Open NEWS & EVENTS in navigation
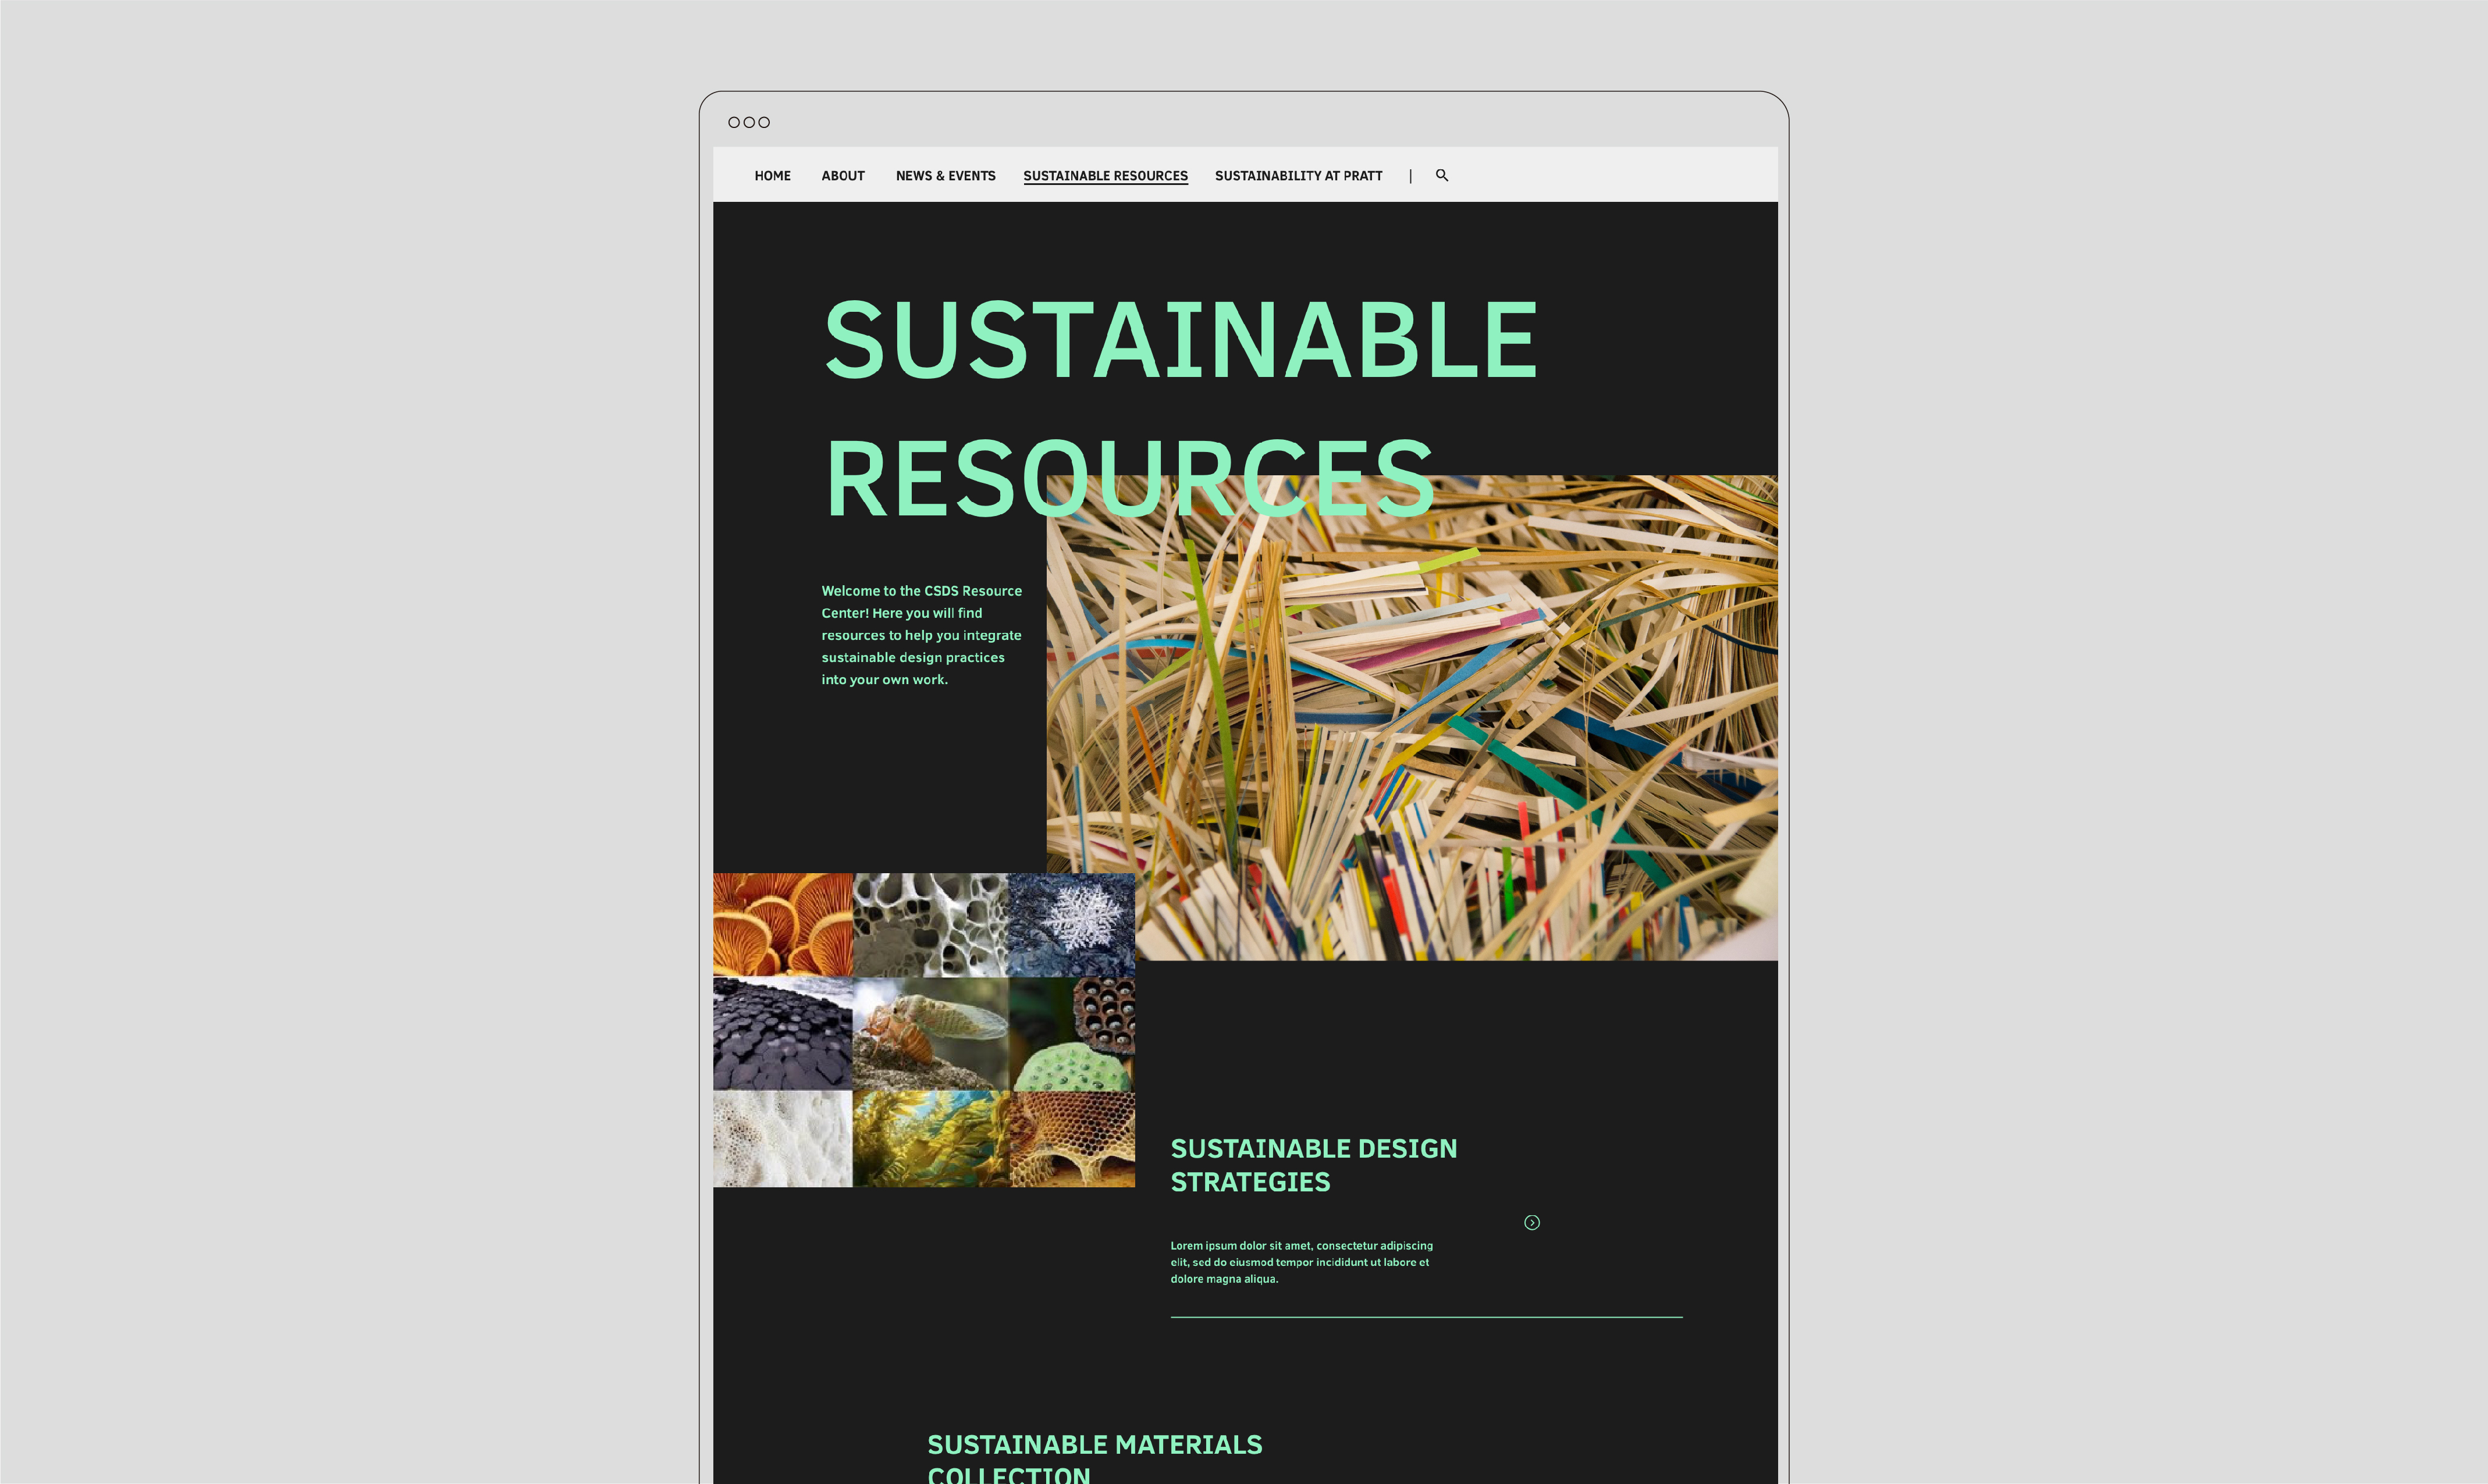Screen dimensions: 2488x1484 945,176
